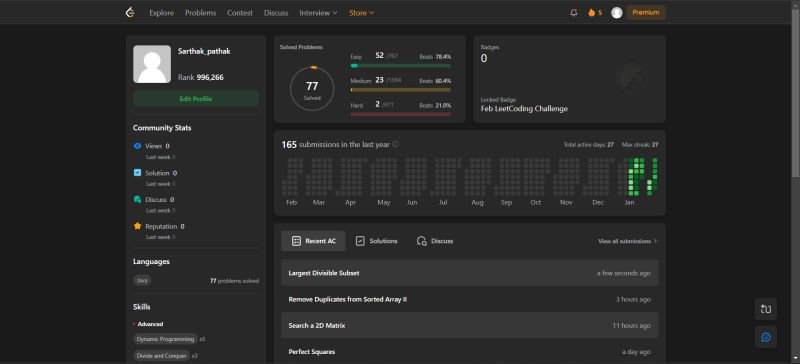The height and width of the screenshot is (364, 800).
Task: Click the Medium problems progress bar
Action: coord(401,90)
